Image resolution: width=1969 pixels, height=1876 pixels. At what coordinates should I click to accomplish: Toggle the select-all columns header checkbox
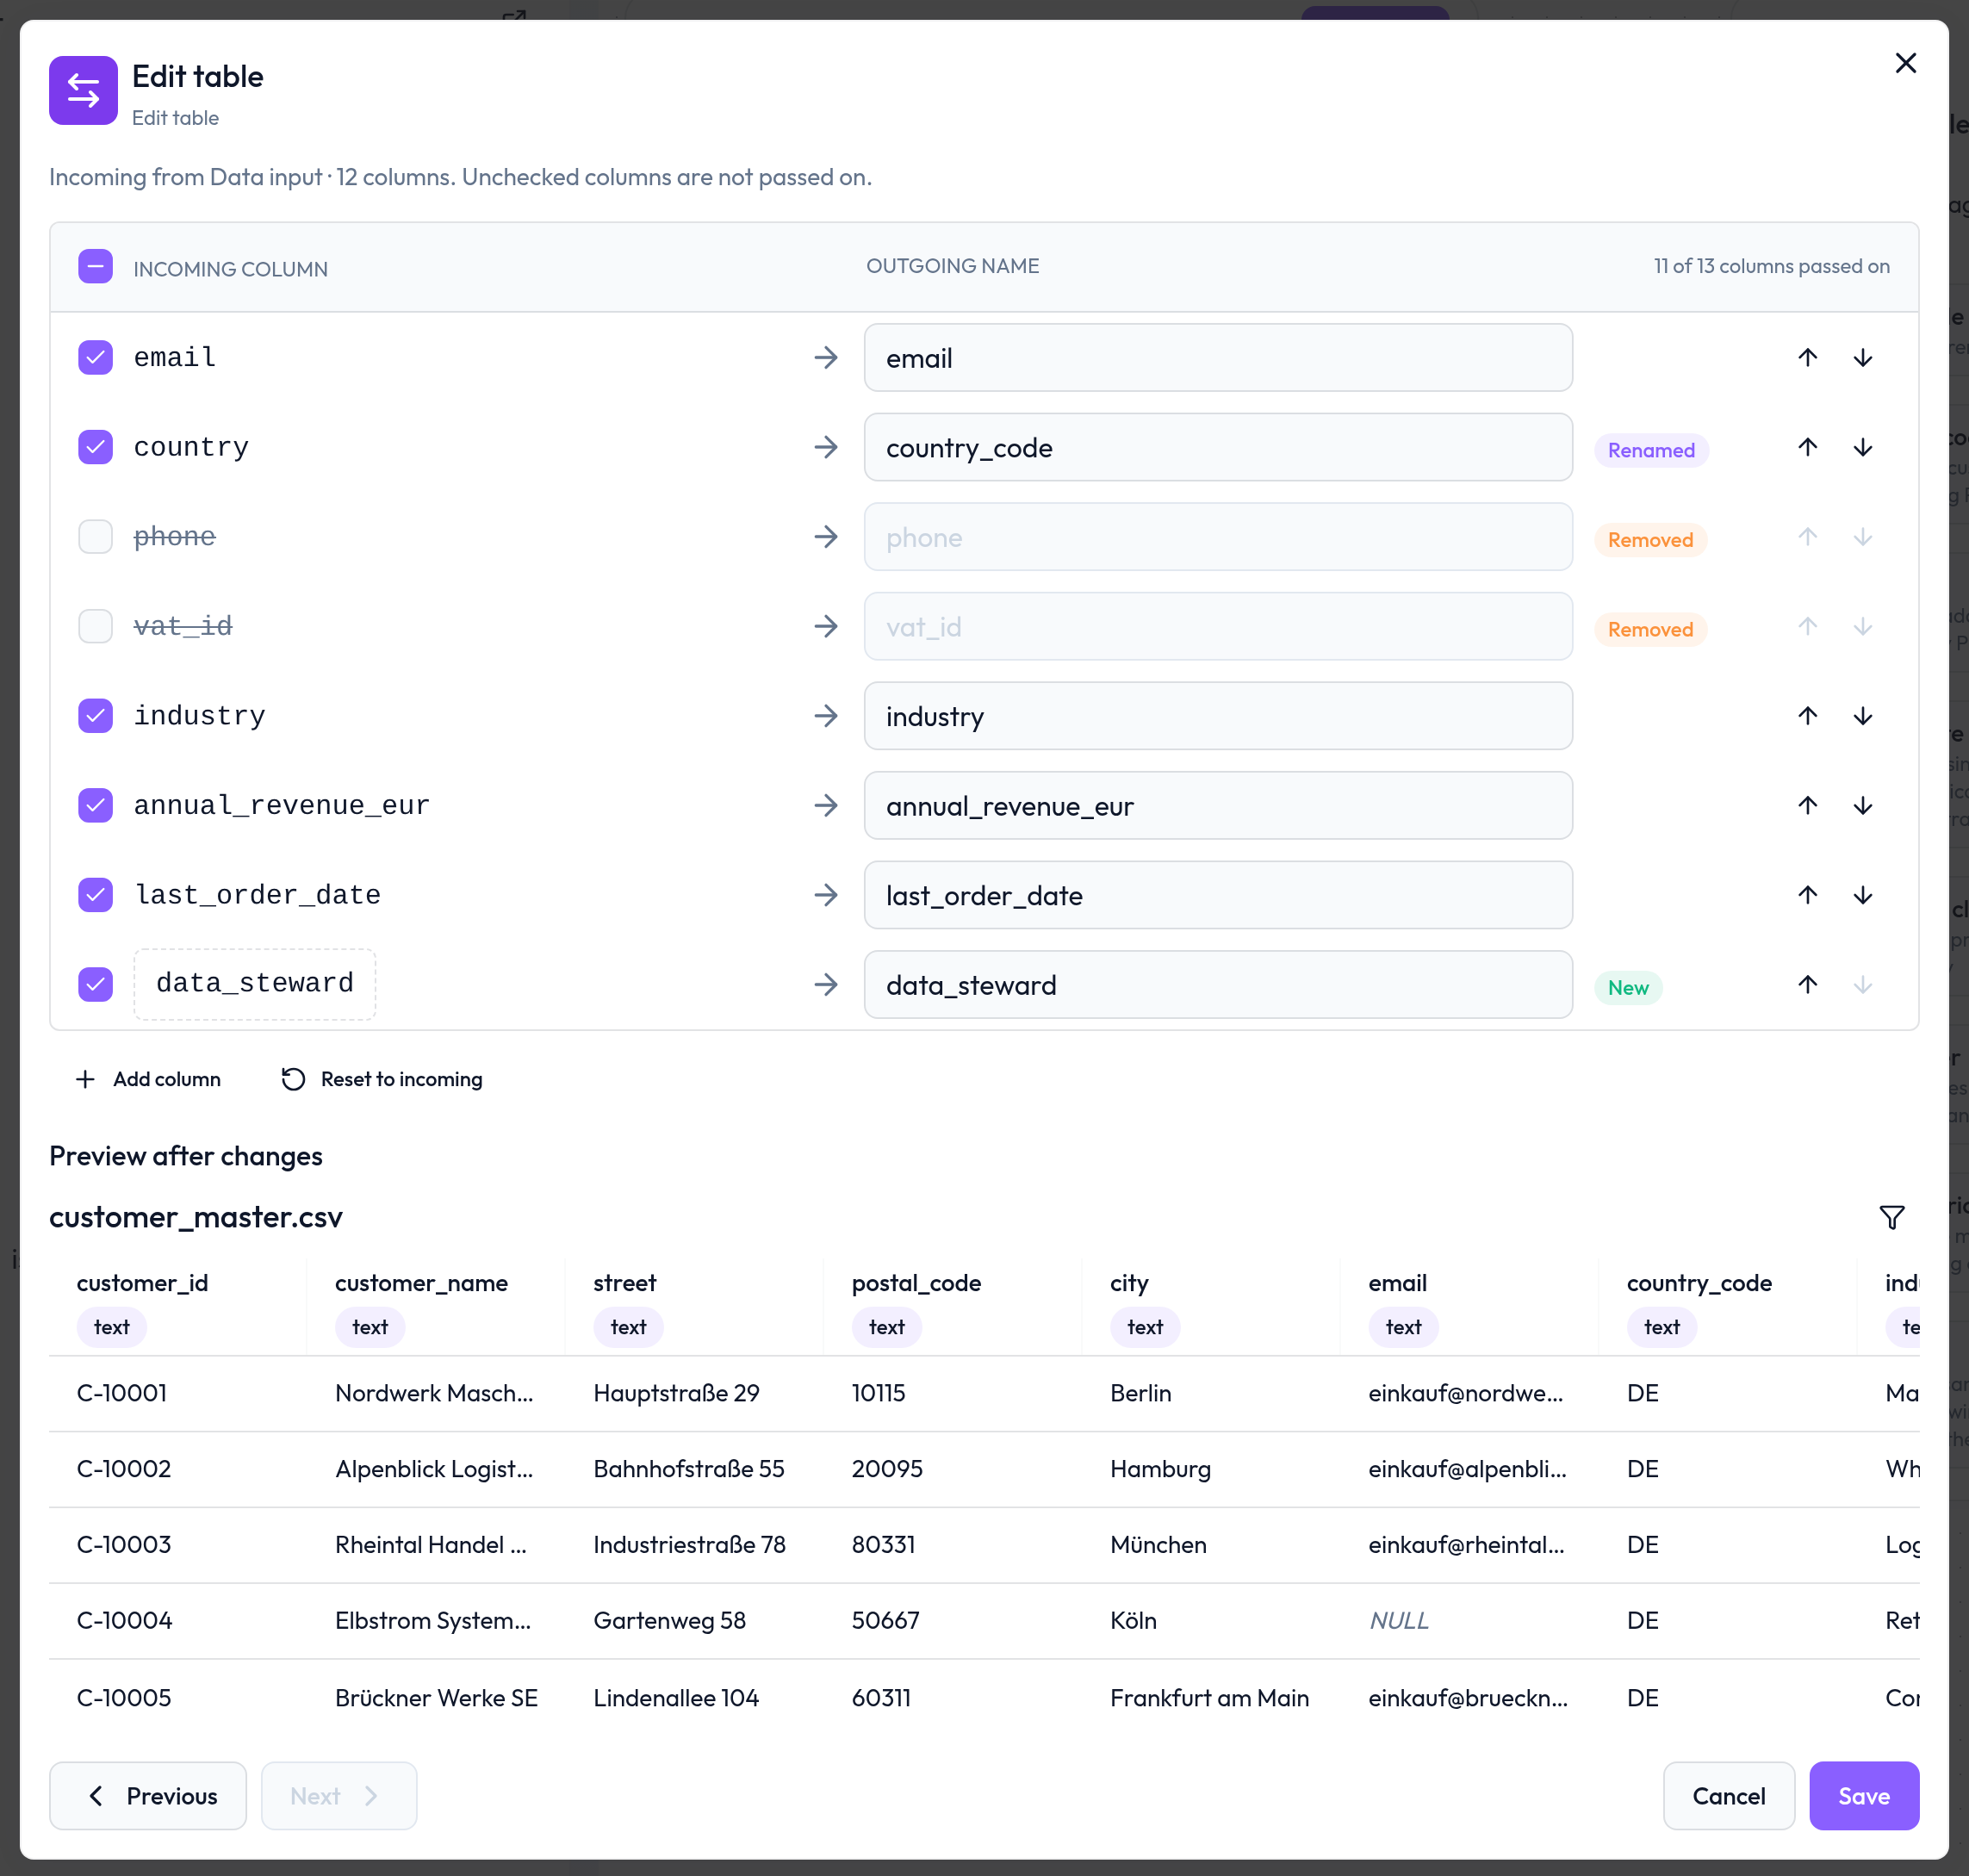click(96, 267)
